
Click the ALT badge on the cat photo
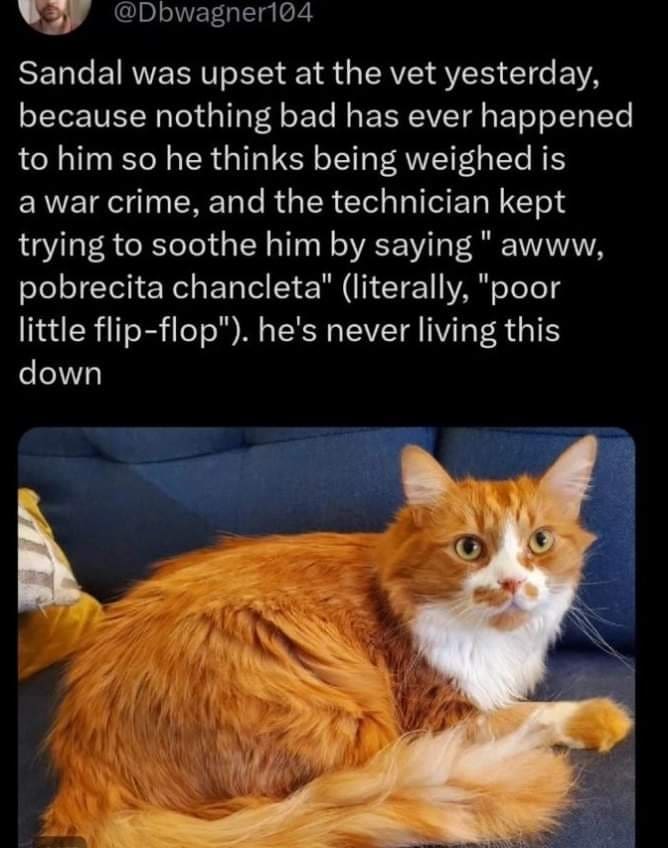pyautogui.click(x=58, y=842)
